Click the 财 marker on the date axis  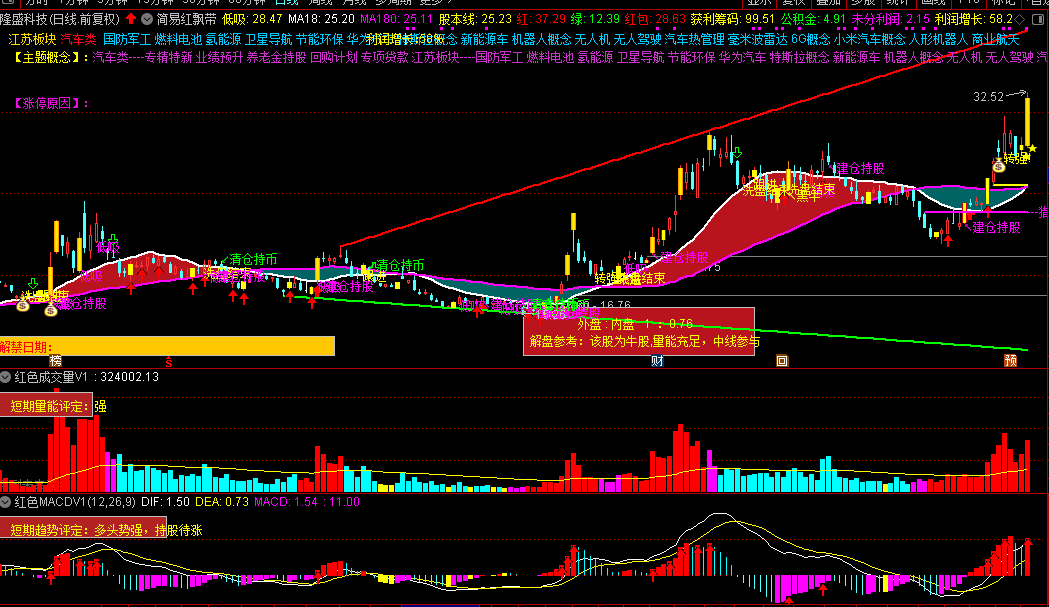pyautogui.click(x=657, y=361)
